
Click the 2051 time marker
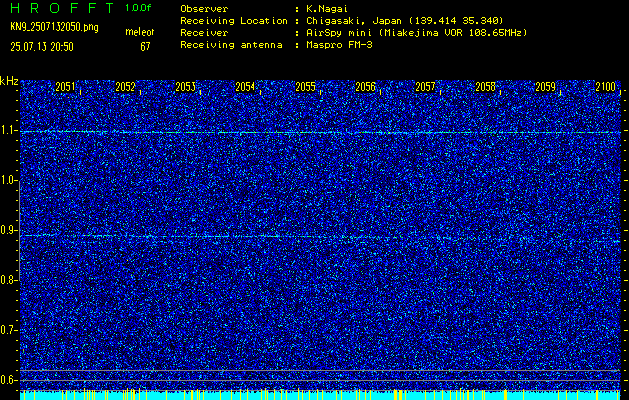coord(65,87)
